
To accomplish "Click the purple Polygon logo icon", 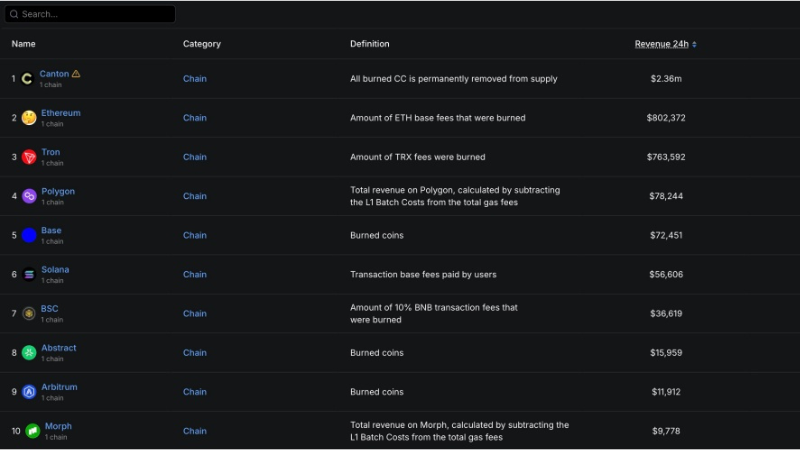I will (x=29, y=196).
